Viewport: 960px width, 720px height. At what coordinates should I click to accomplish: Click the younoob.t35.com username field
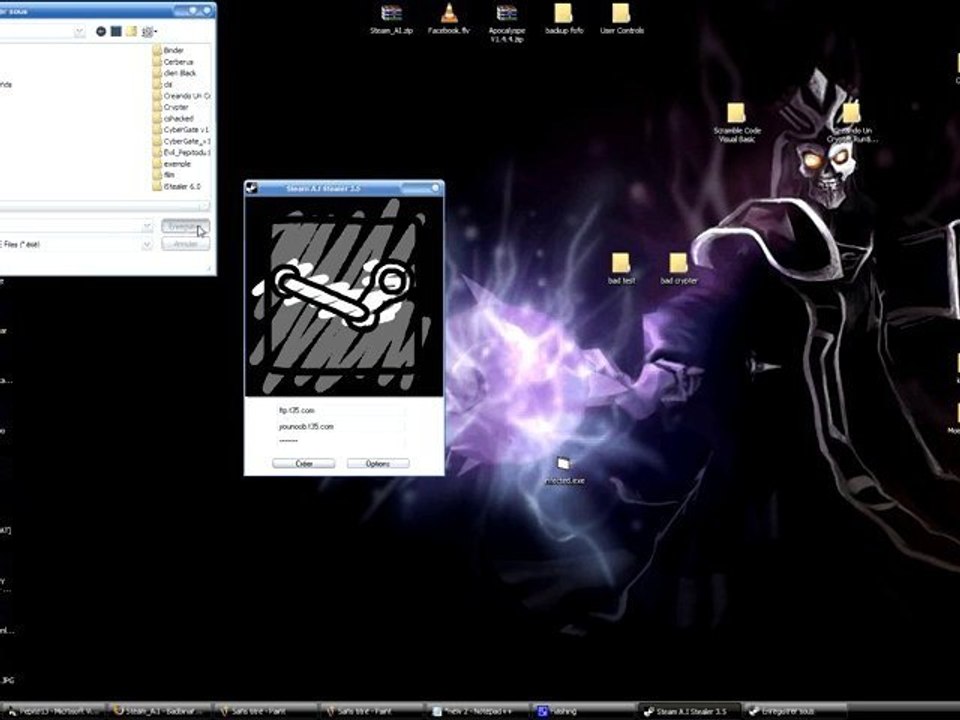click(340, 427)
